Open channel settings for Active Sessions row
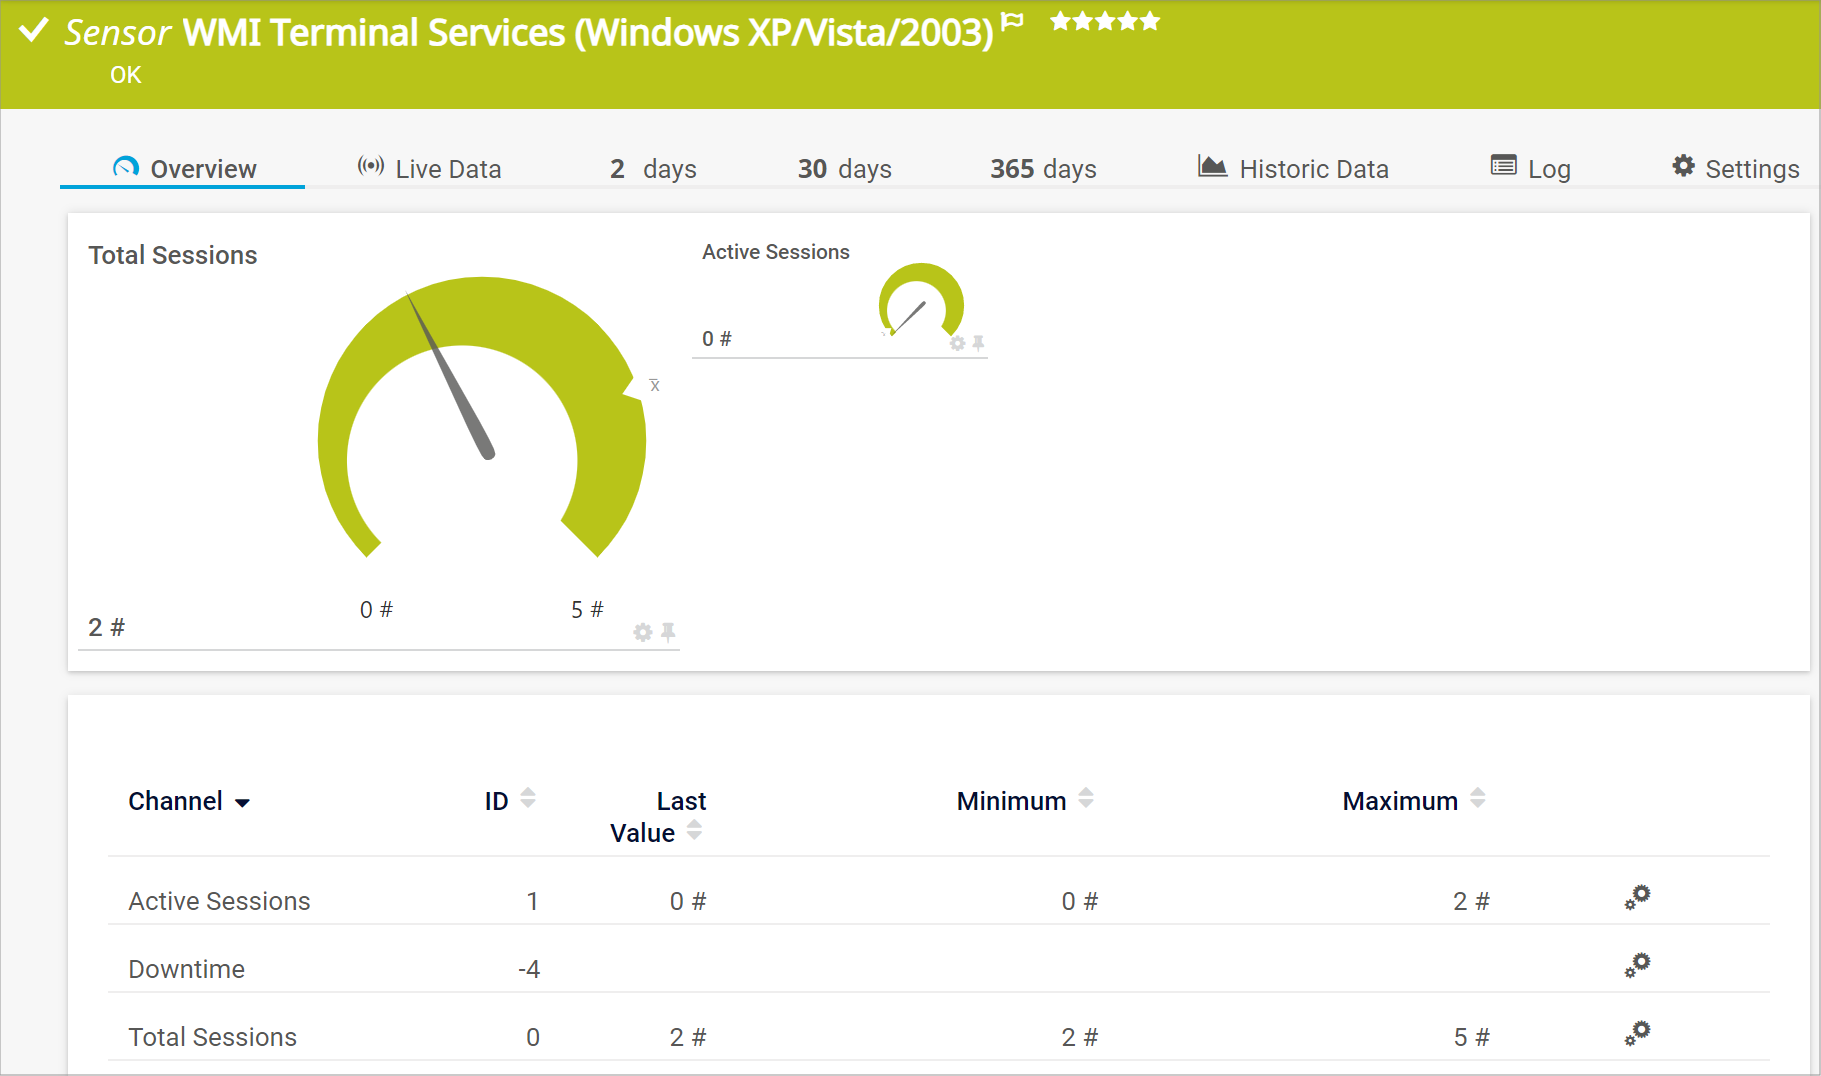Image resolution: width=1821 pixels, height=1076 pixels. pos(1637,898)
